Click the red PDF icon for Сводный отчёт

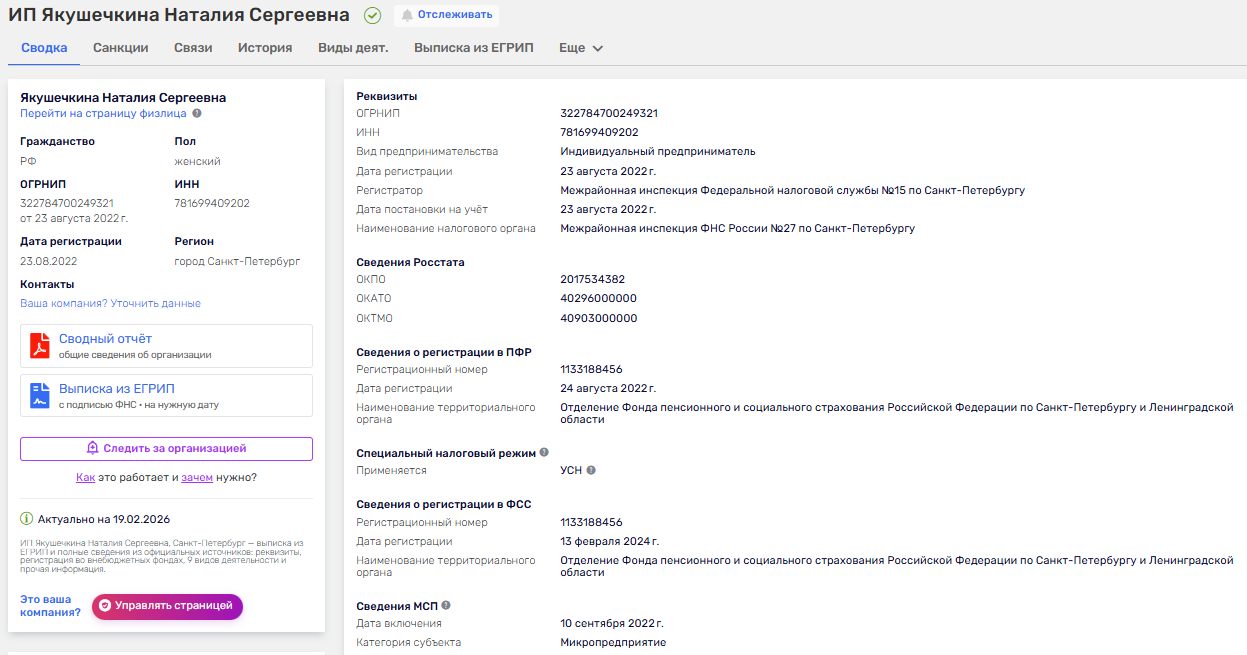coord(40,346)
